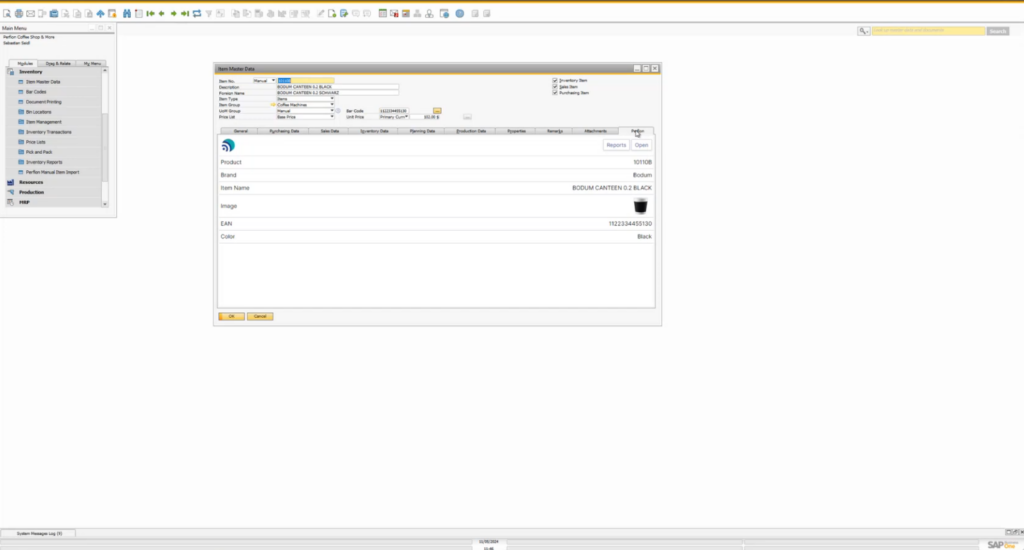Screen dimensions: 1024x550
Task: Switch to the Sales Data tab
Action: (330, 131)
